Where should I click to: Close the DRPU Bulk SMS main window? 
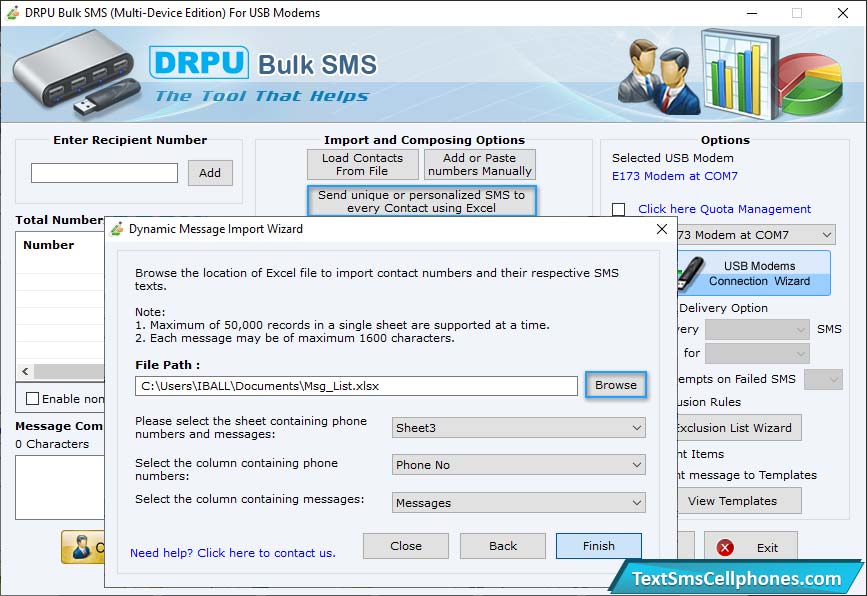pyautogui.click(x=843, y=13)
